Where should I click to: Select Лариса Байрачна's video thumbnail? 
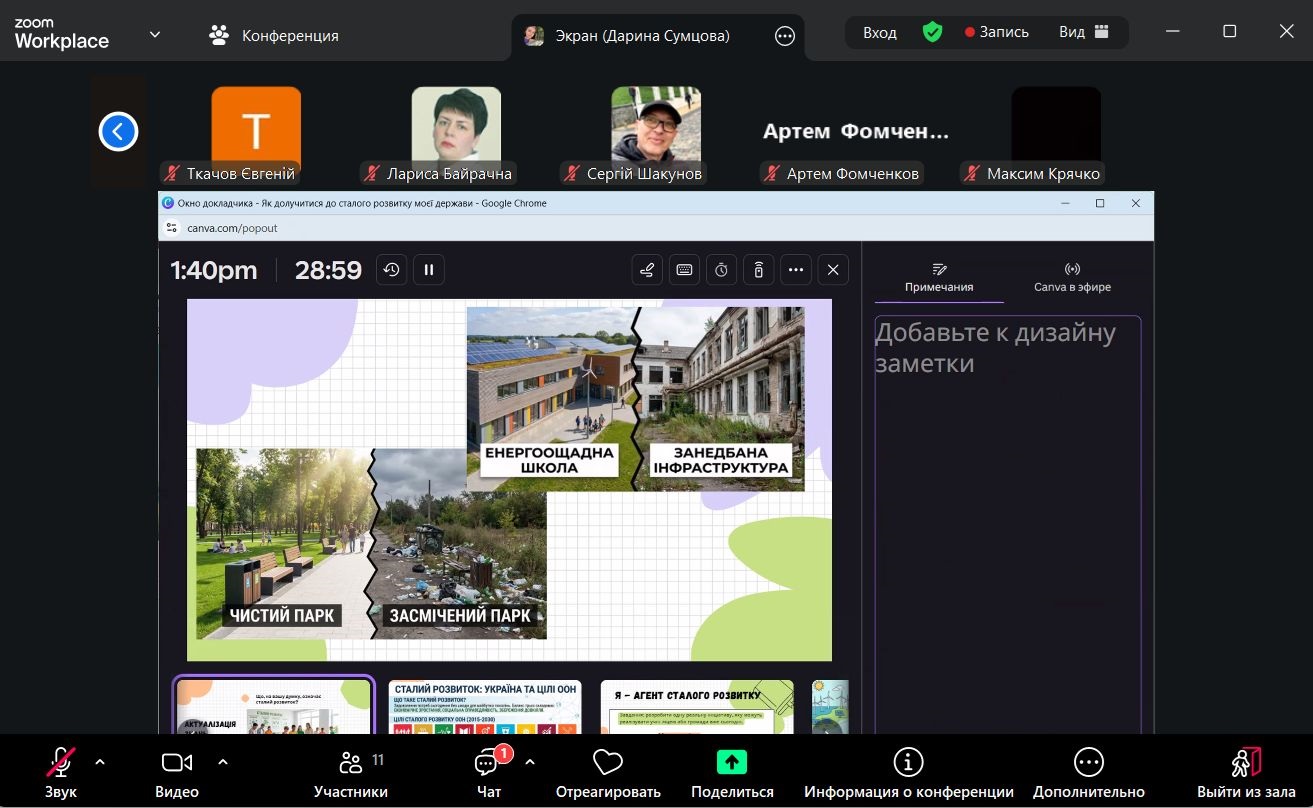point(456,130)
